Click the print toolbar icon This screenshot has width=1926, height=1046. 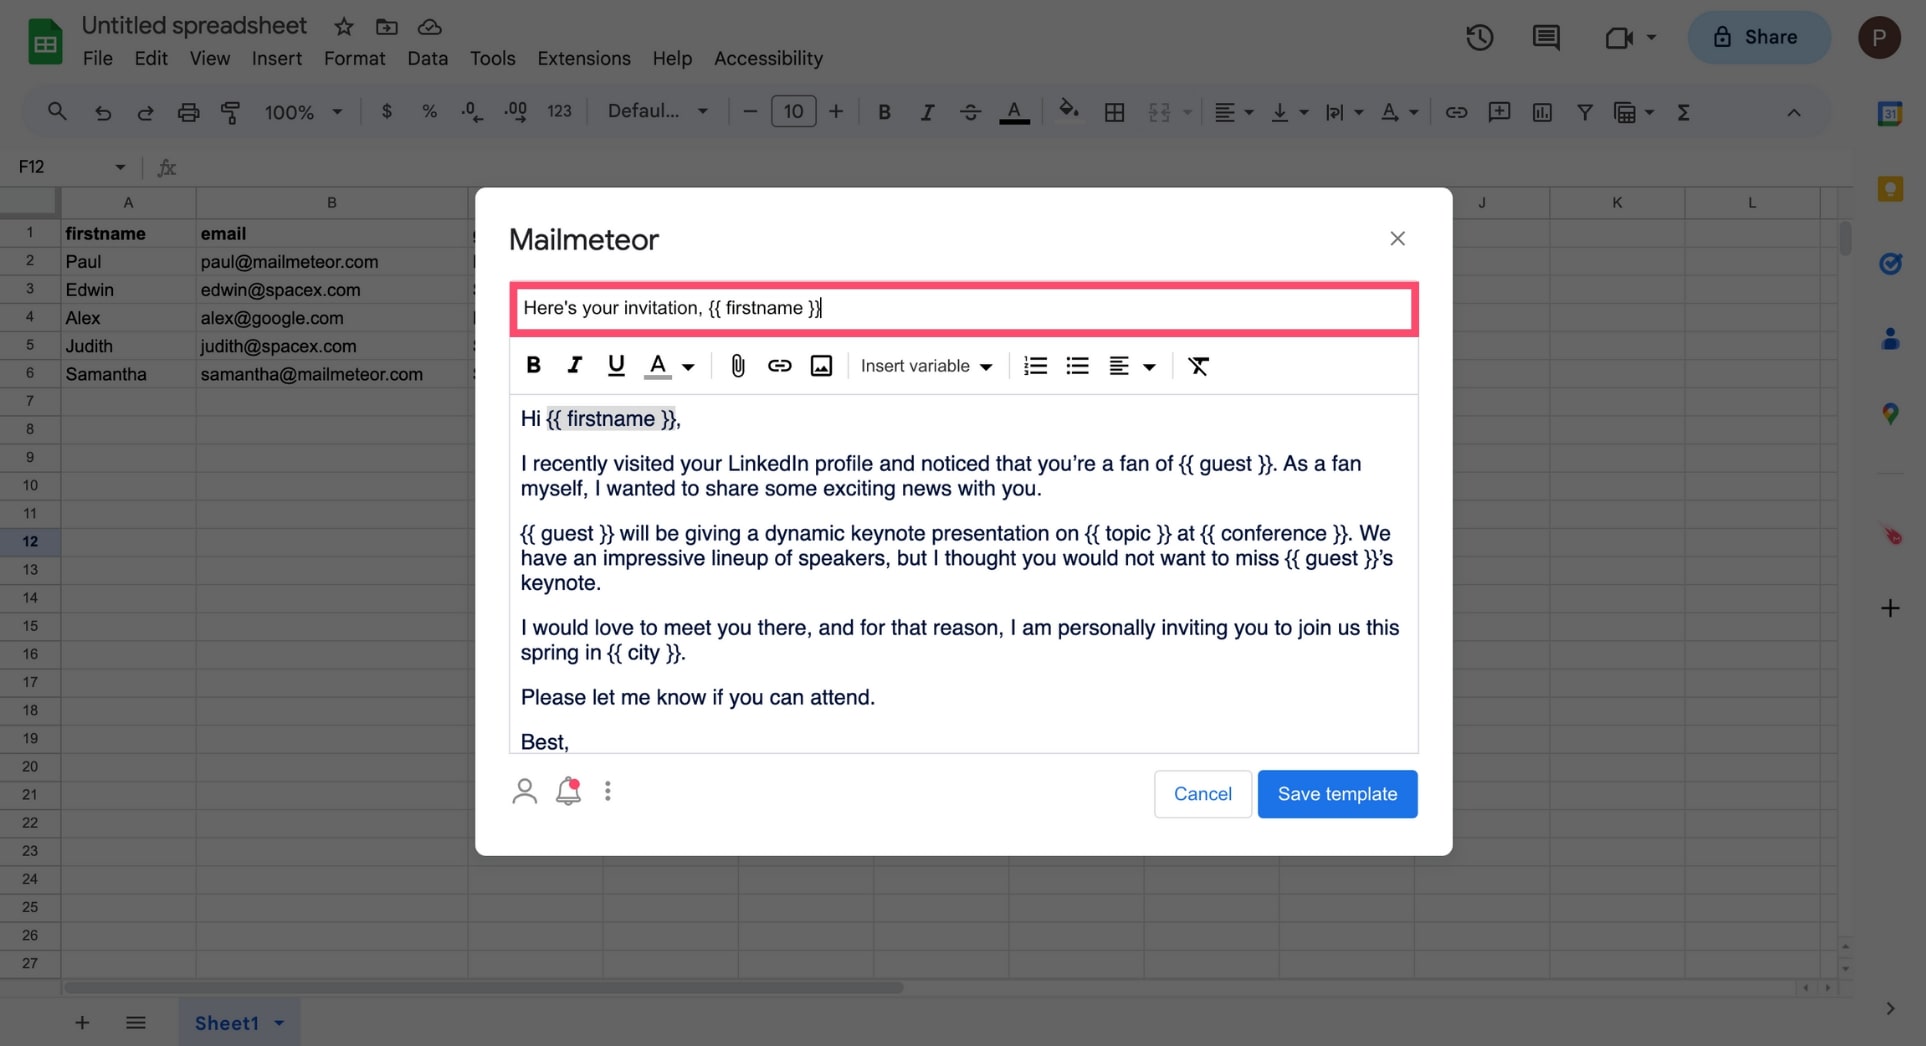pos(188,112)
